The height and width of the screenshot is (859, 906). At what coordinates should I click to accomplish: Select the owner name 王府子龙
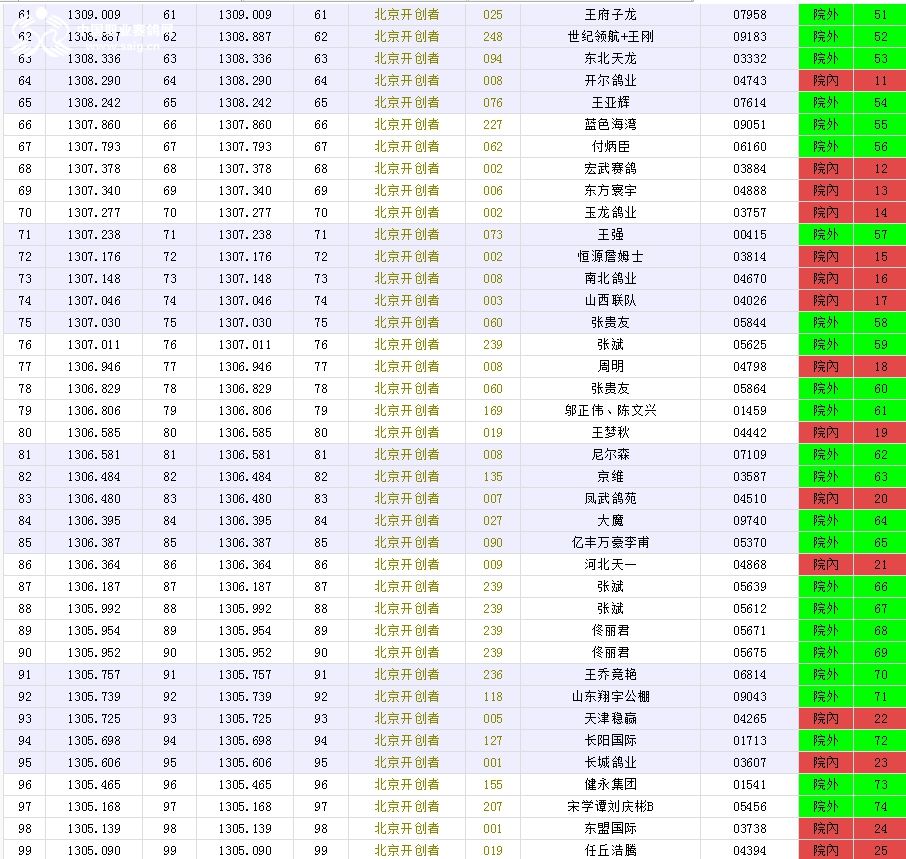tap(610, 15)
